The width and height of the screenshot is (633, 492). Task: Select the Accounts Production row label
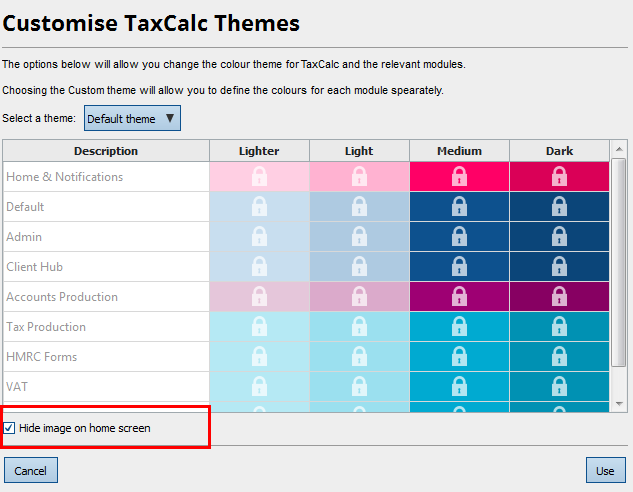[x=62, y=297]
